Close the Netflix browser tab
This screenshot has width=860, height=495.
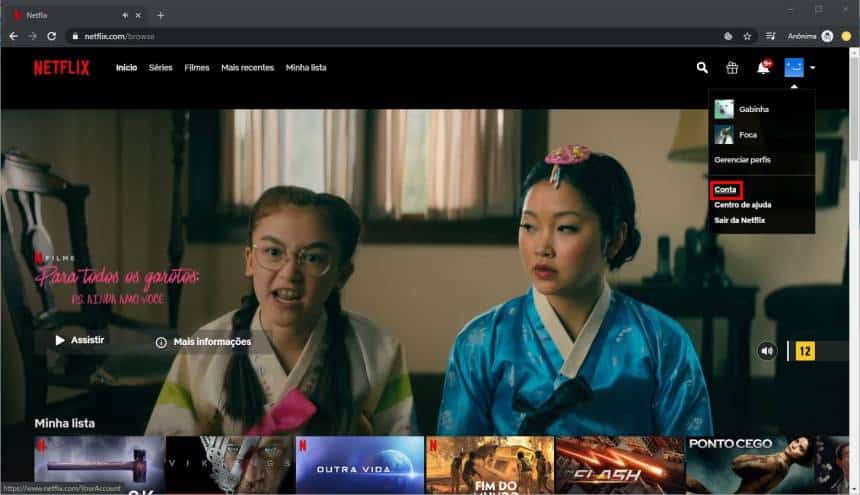tap(138, 15)
